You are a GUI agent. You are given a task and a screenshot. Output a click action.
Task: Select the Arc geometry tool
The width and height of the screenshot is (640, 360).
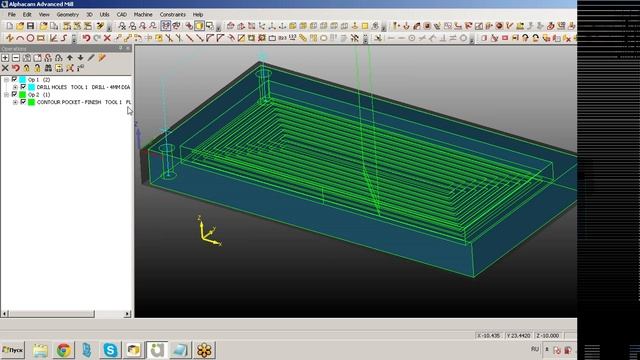pyautogui.click(x=20, y=38)
